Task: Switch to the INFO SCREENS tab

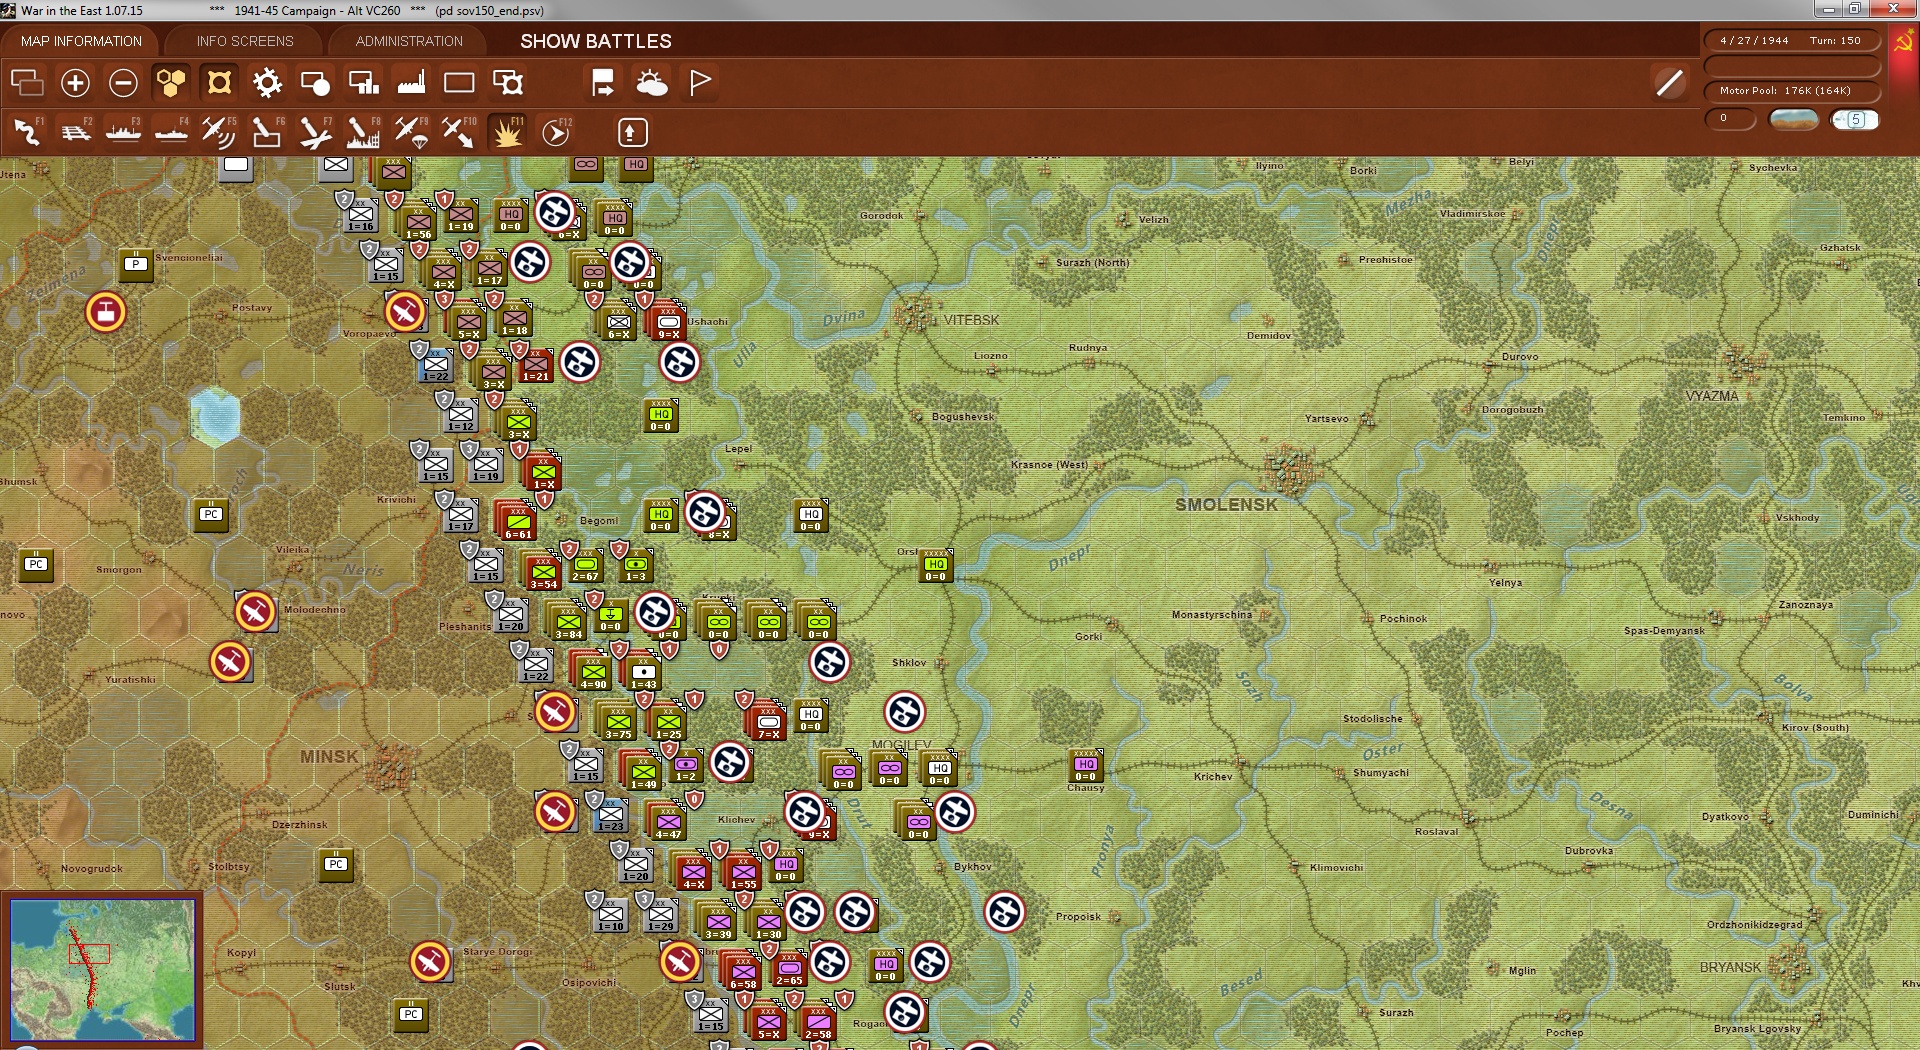Action: pyautogui.click(x=245, y=41)
